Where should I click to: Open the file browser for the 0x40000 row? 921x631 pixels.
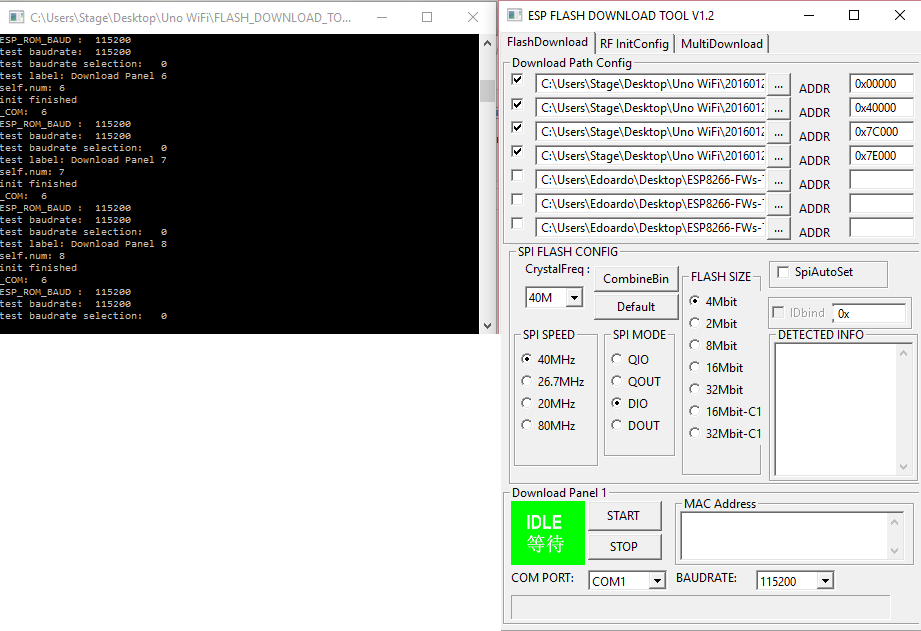tap(778, 109)
